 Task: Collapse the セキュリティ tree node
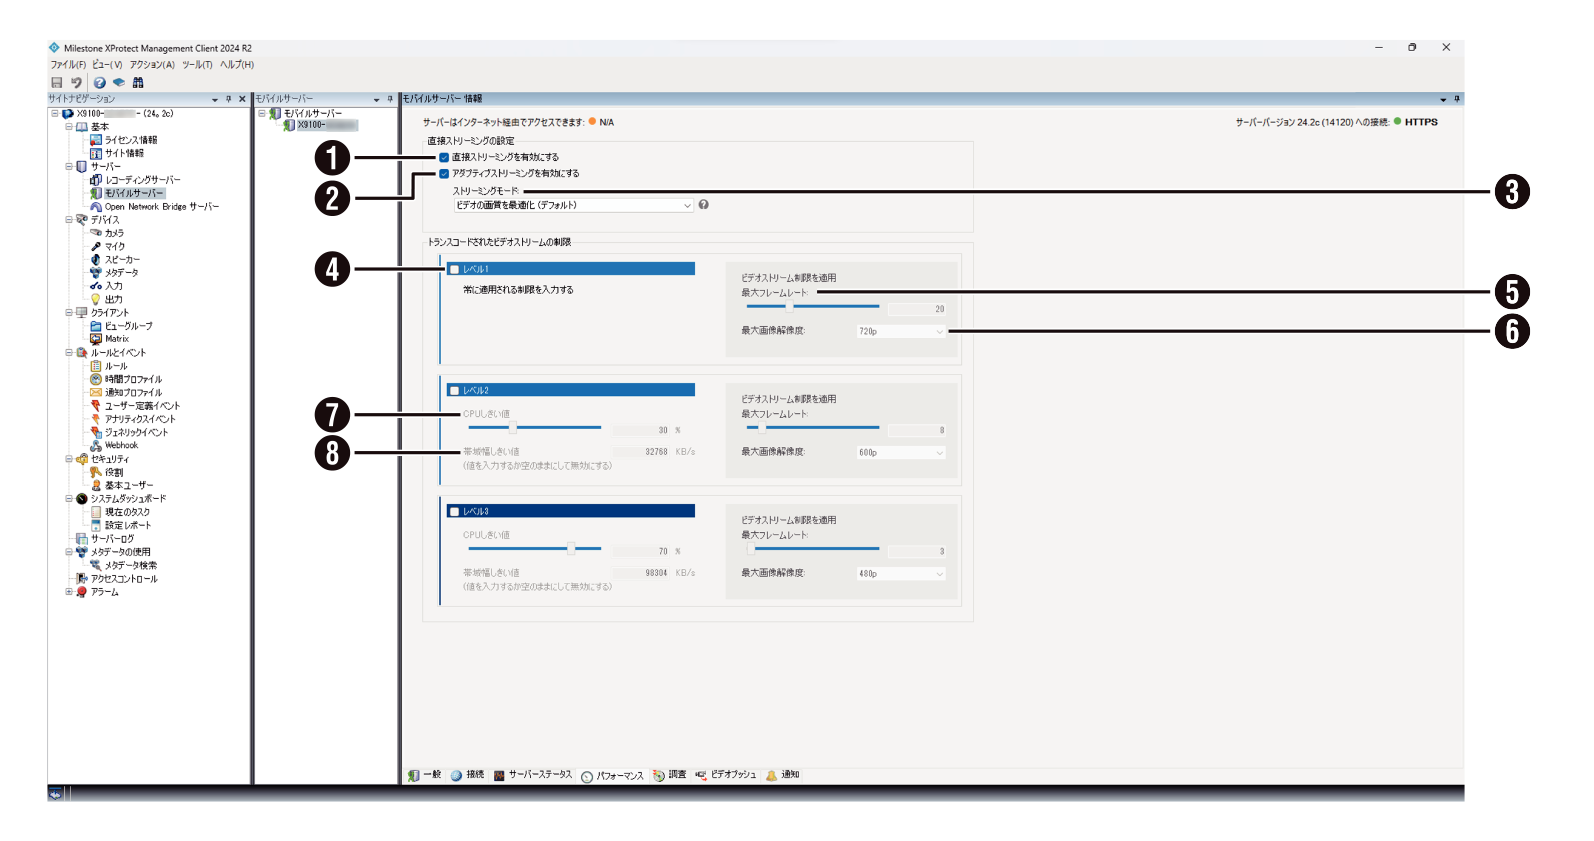(x=69, y=459)
